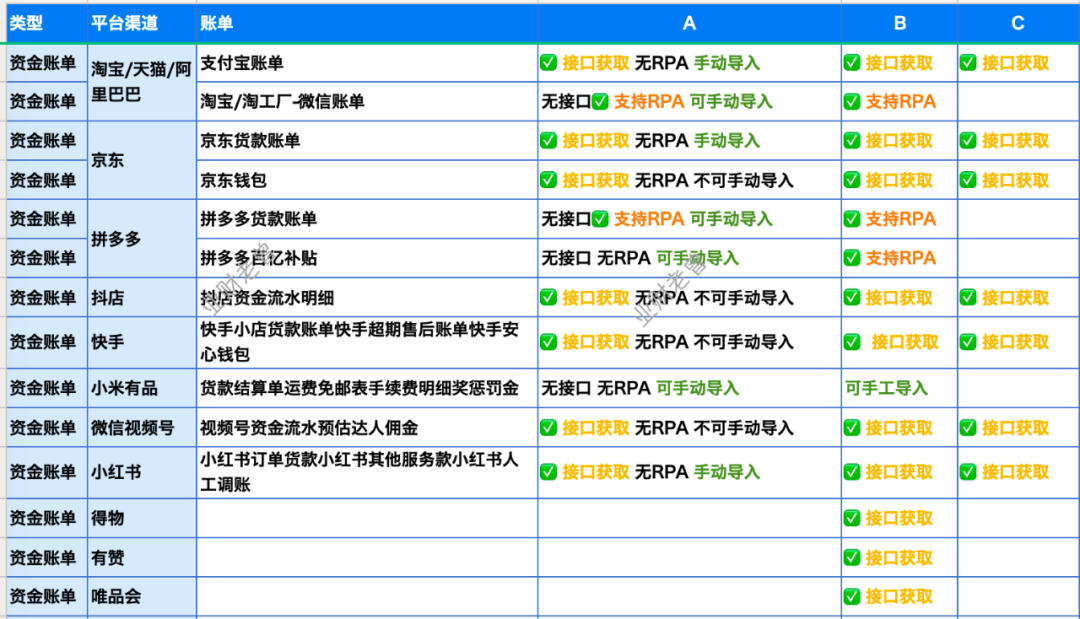This screenshot has height=619, width=1080.
Task: Click the checkmark in 京东货款账单 row column A
Action: coord(549,141)
